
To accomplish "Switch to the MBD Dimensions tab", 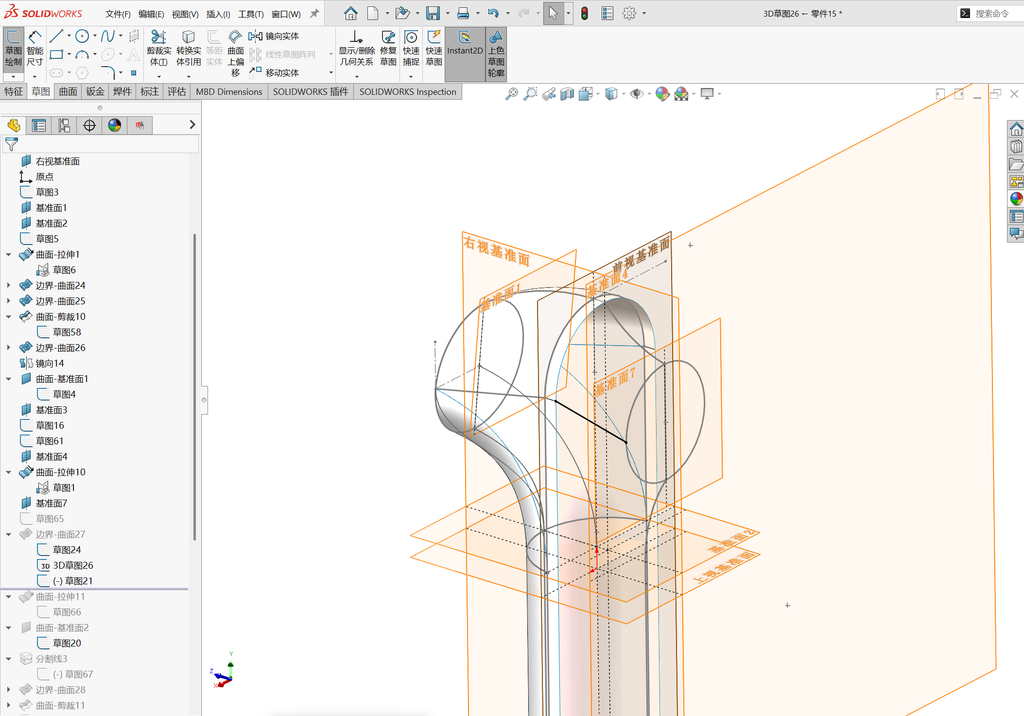I will 229,91.
